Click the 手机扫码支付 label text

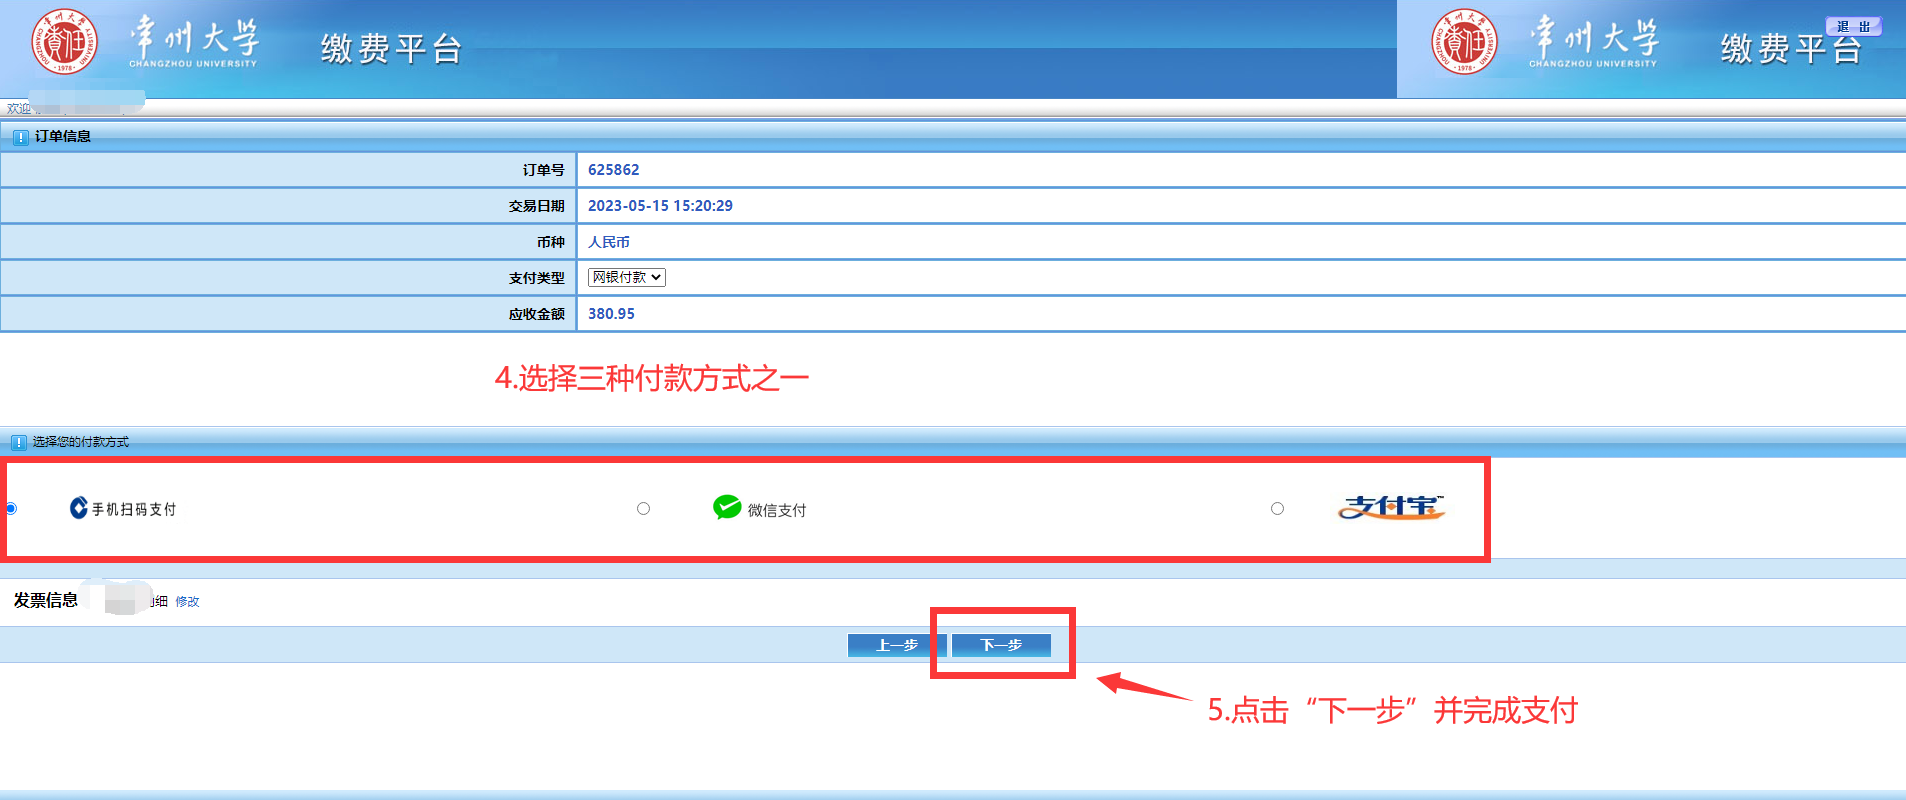coord(134,509)
